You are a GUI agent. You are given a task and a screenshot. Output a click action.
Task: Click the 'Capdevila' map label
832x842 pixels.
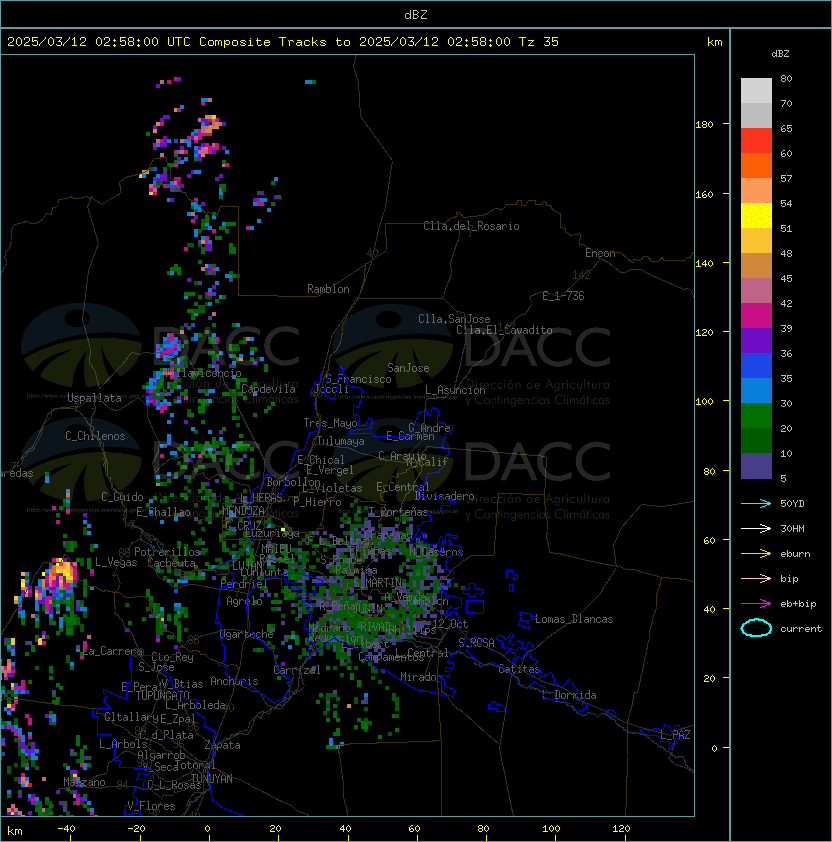click(269, 389)
